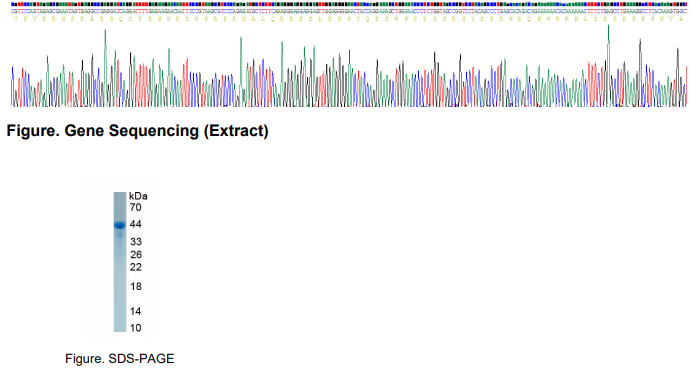Select the 10 kDa marker label
Screen dimensions: 693x370
point(136,328)
